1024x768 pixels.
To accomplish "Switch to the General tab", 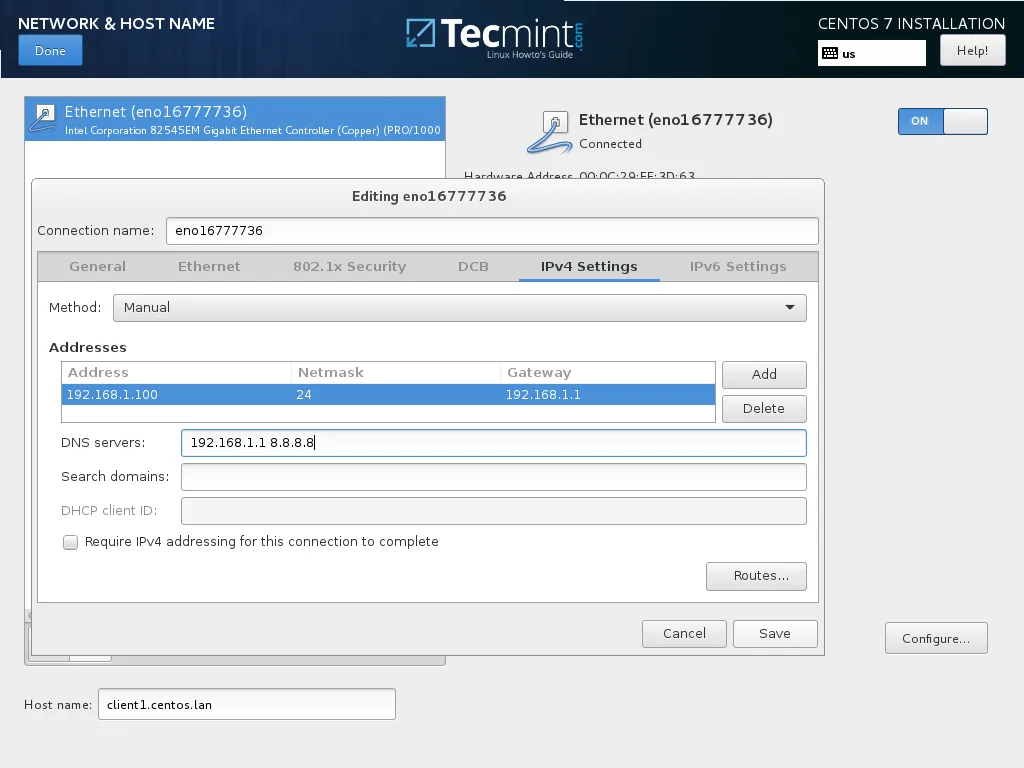I will tap(97, 266).
